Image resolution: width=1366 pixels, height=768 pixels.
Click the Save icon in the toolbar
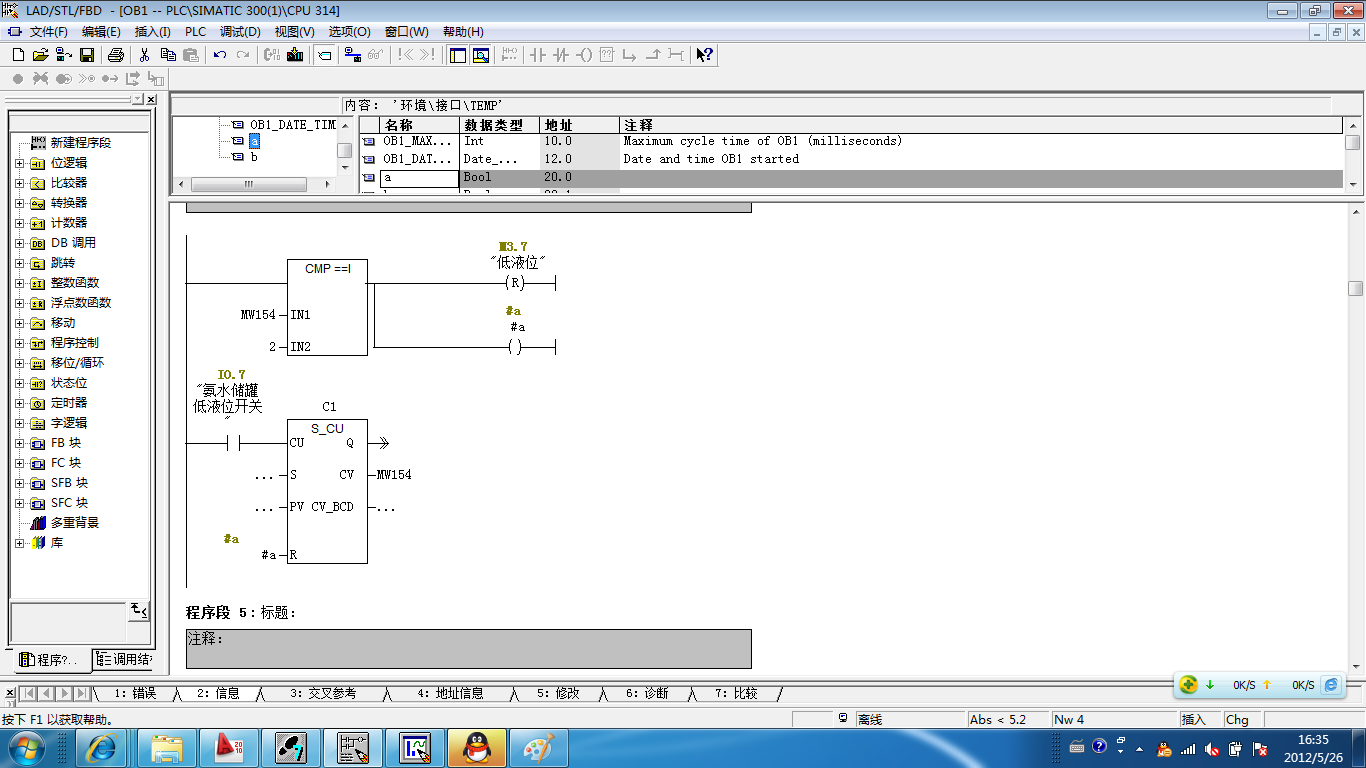(x=87, y=55)
